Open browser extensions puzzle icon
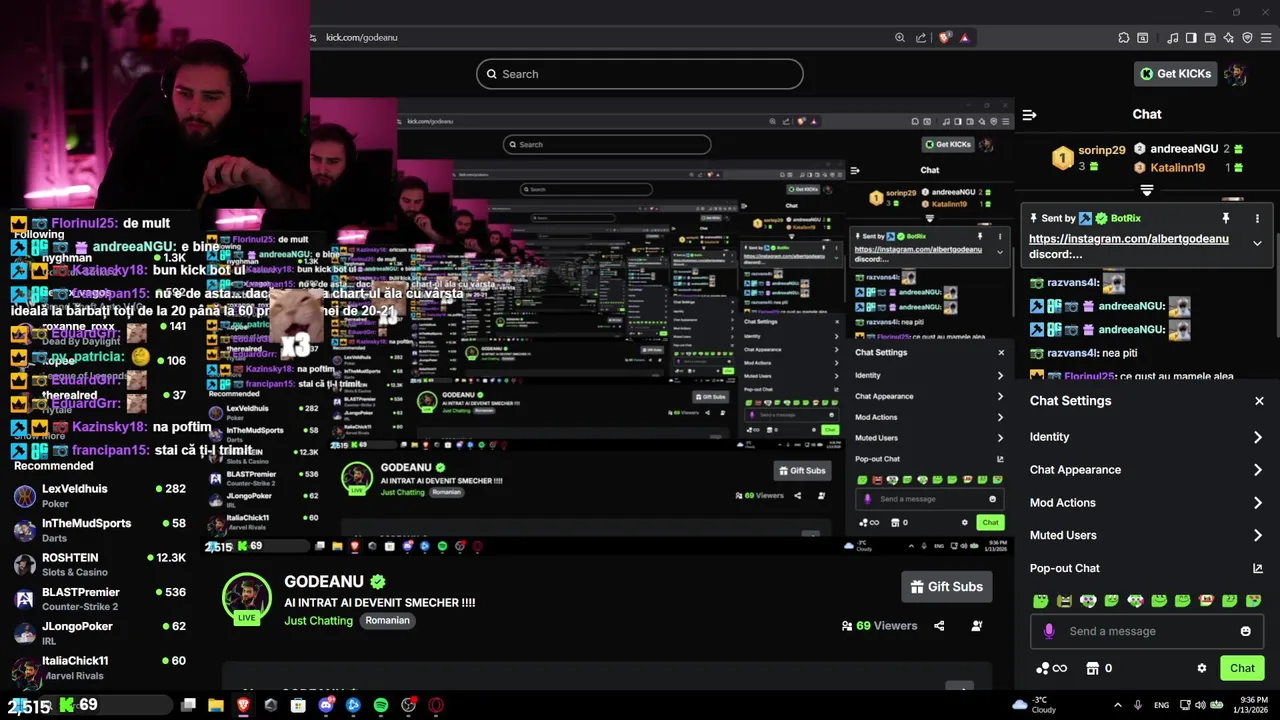 (x=1124, y=38)
